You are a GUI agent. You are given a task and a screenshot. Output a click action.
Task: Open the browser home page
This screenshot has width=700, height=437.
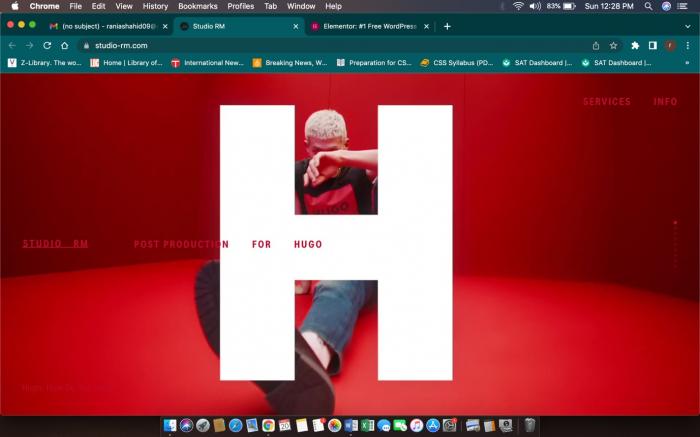[65, 46]
